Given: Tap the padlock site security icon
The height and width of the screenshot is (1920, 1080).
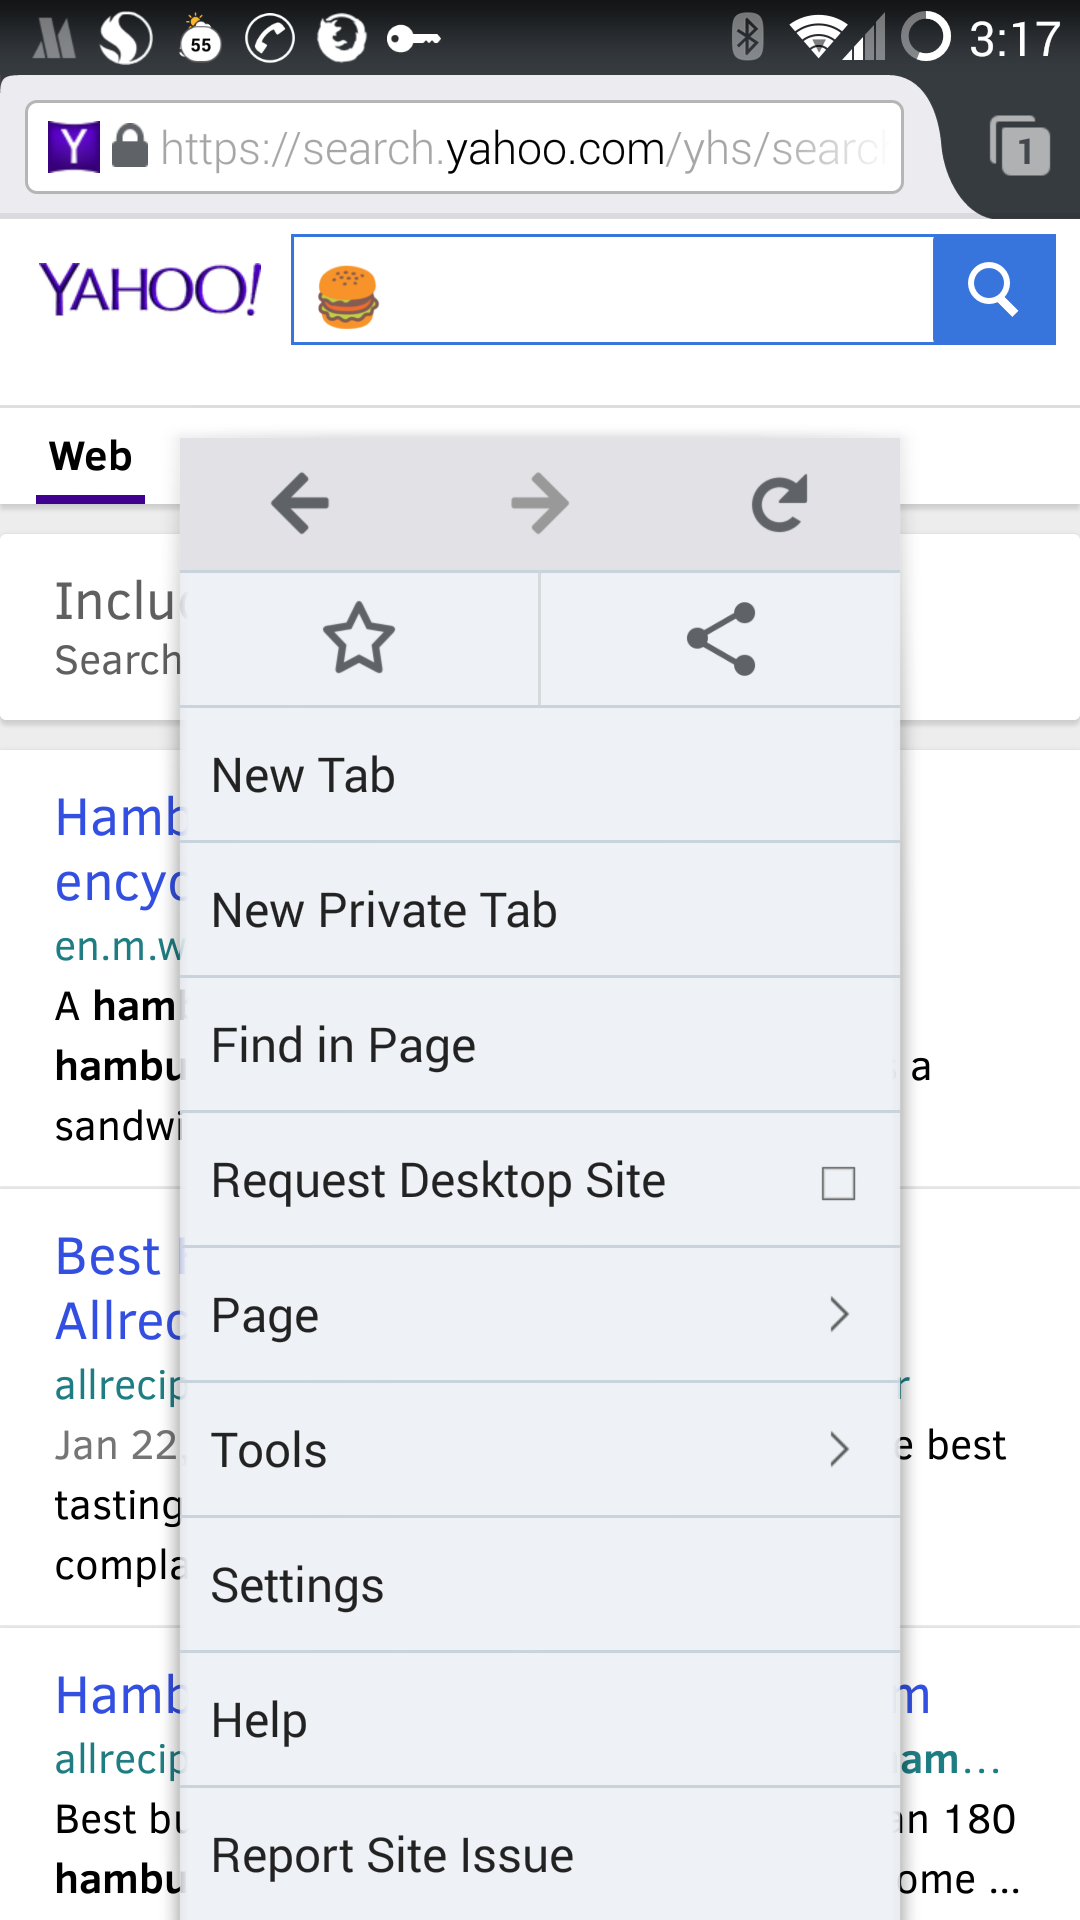Looking at the screenshot, I should point(130,147).
